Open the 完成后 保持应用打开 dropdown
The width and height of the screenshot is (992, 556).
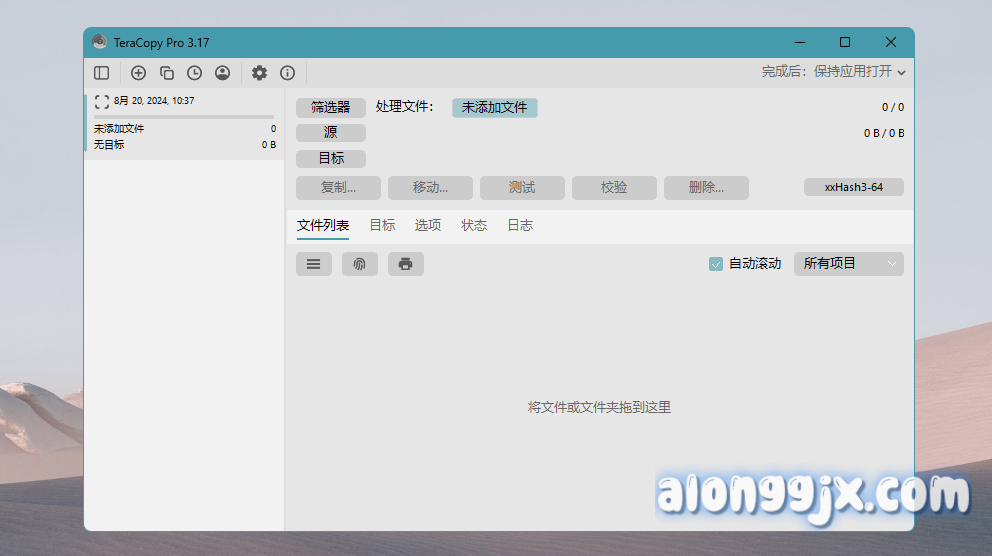click(x=834, y=72)
